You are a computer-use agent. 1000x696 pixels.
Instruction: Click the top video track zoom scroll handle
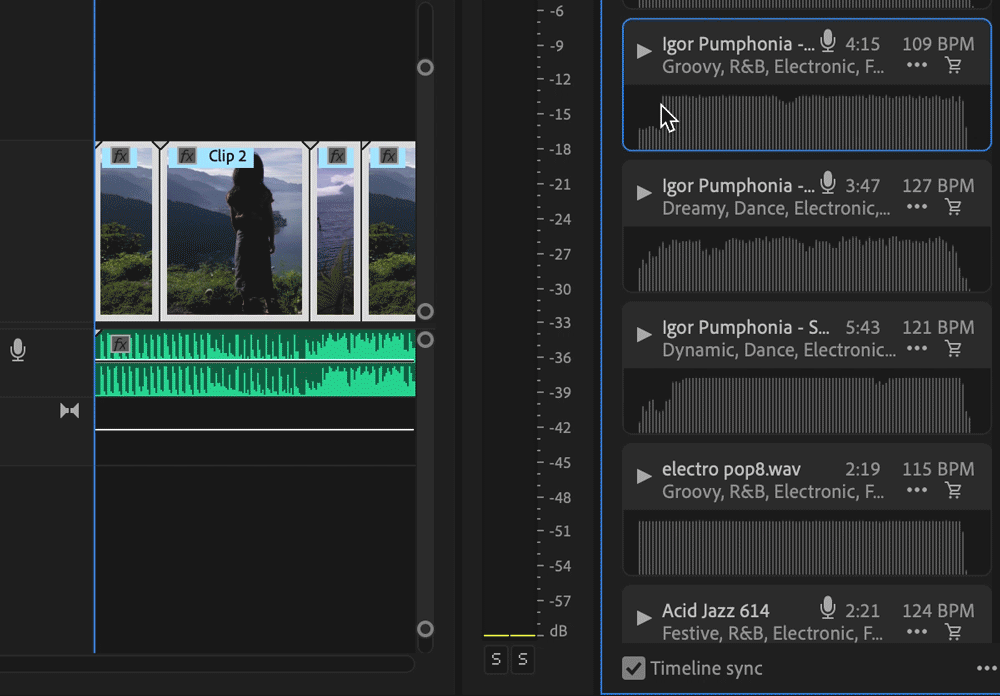point(425,68)
